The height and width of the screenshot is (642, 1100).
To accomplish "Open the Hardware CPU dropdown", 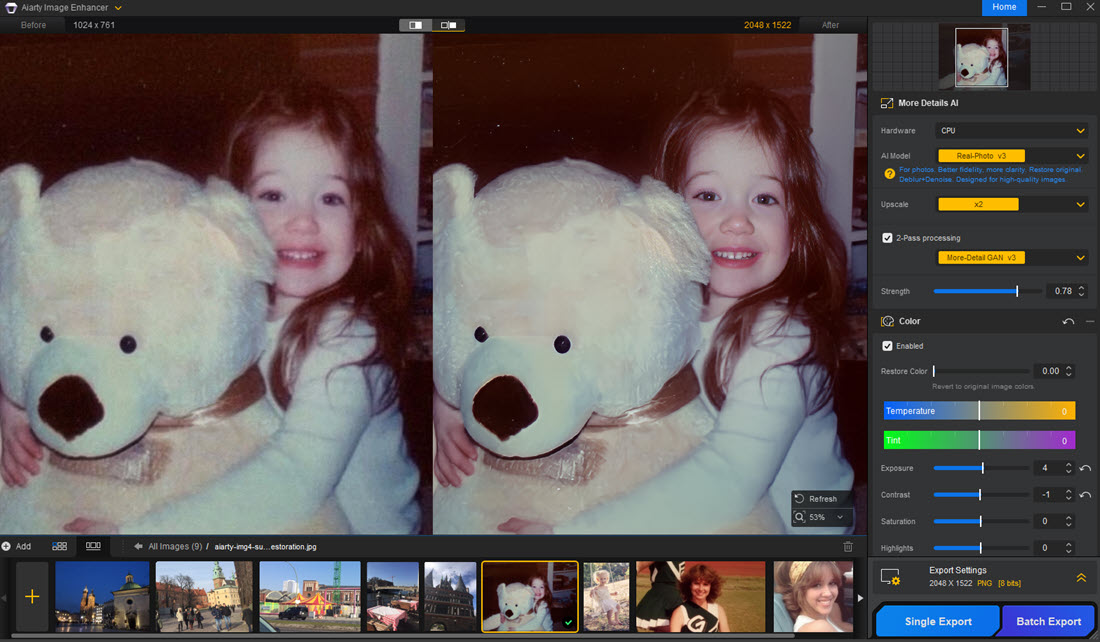I will (1012, 131).
